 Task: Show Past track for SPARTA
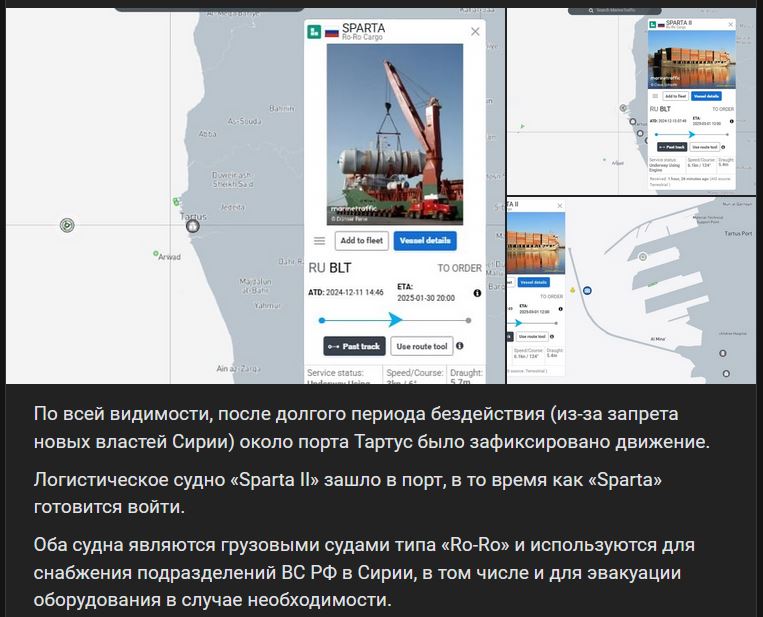pos(354,346)
